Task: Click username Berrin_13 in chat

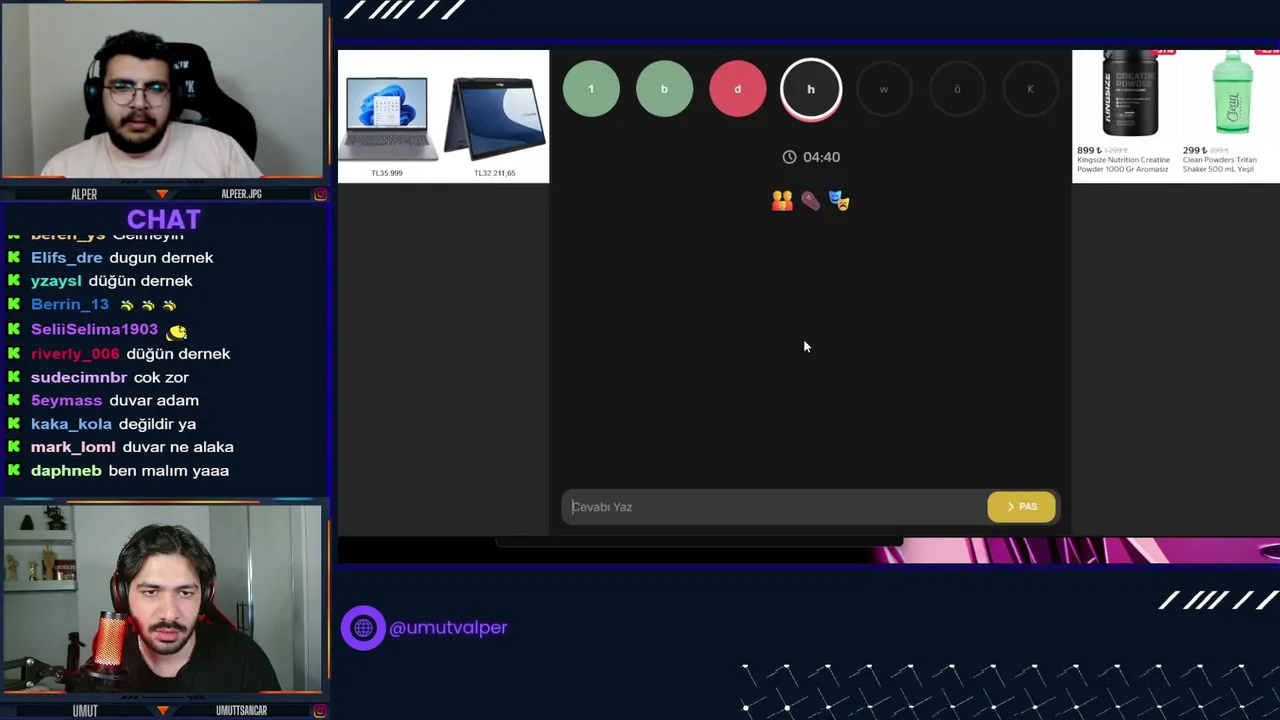Action: coord(69,304)
